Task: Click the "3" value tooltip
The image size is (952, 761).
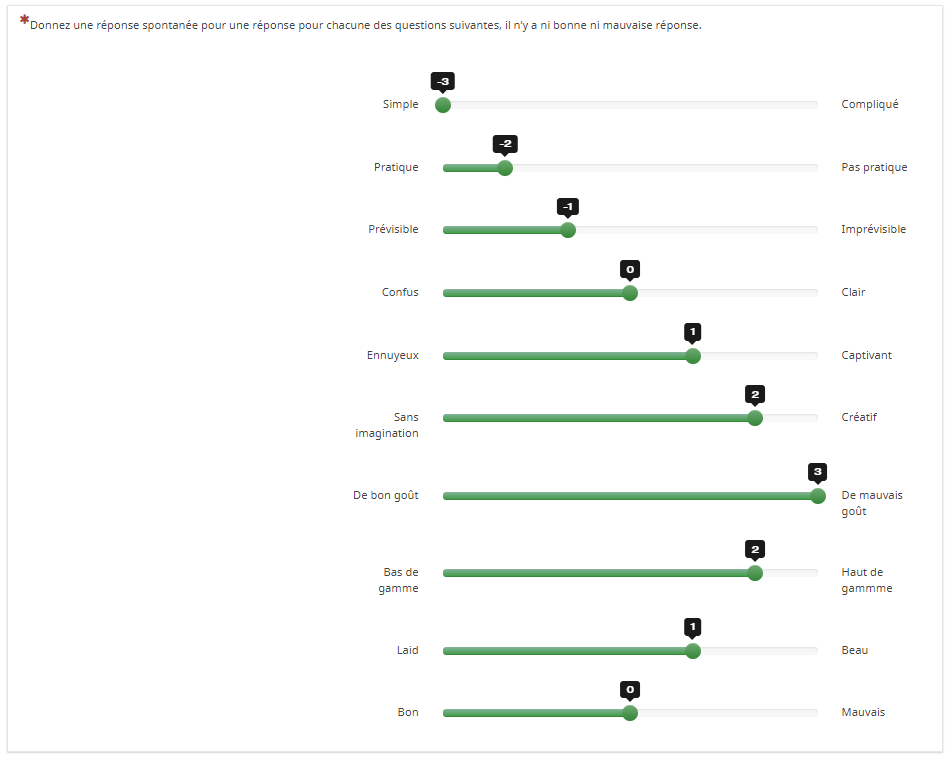Action: [818, 471]
